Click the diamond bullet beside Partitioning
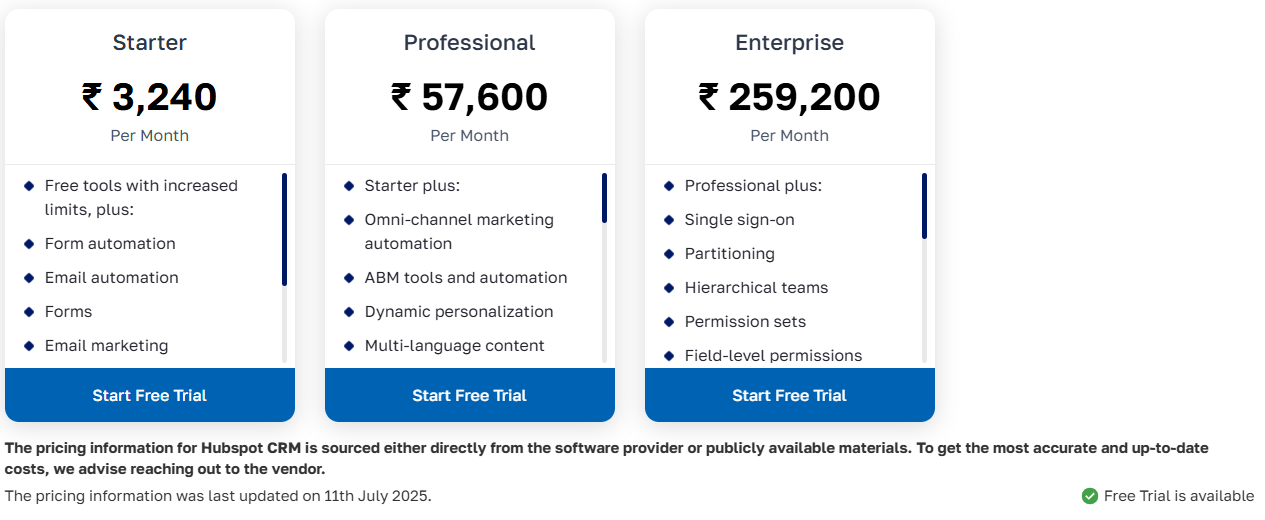Viewport: 1265px width, 520px height. click(669, 253)
